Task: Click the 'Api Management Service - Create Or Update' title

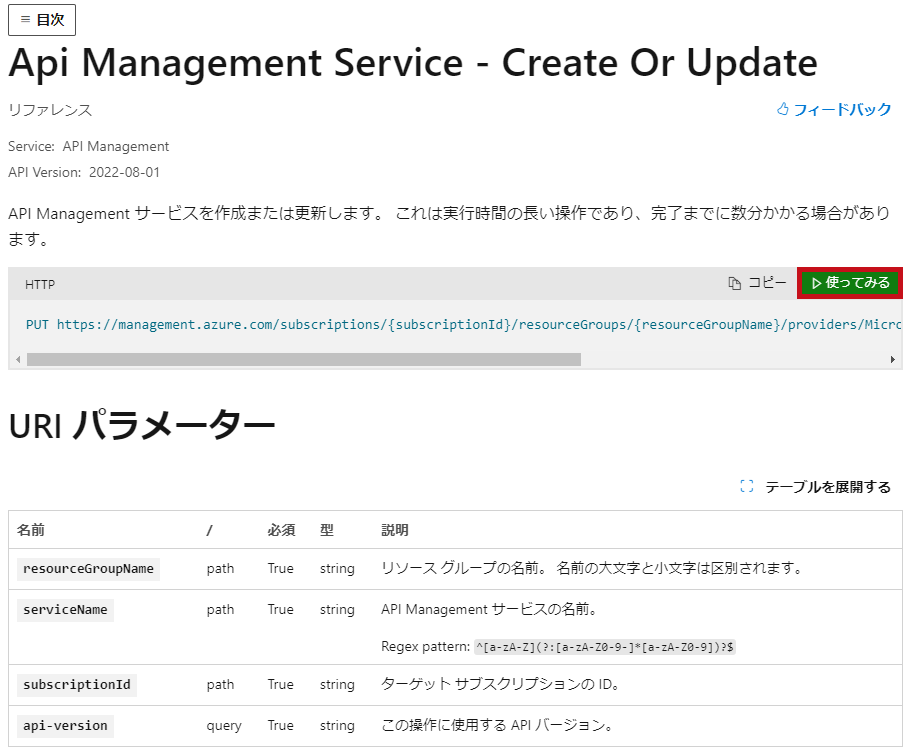Action: coord(413,64)
